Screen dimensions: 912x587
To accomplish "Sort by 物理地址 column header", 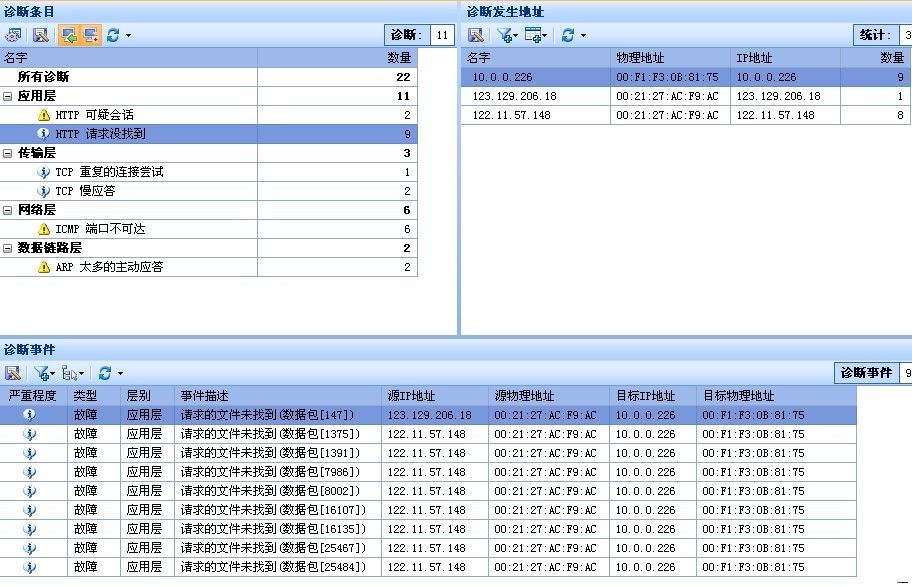I will (x=640, y=58).
